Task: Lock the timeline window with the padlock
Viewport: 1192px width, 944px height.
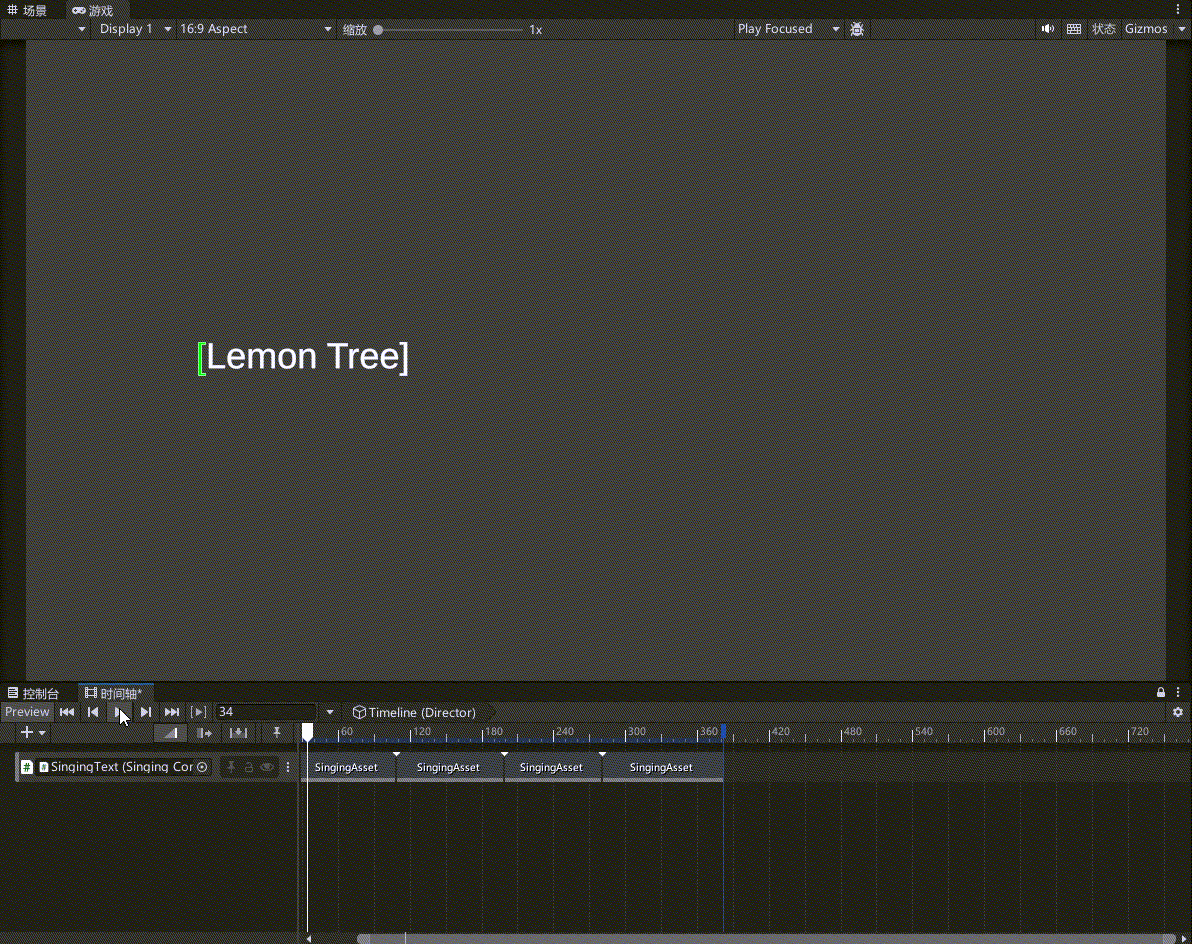Action: pos(1161,693)
